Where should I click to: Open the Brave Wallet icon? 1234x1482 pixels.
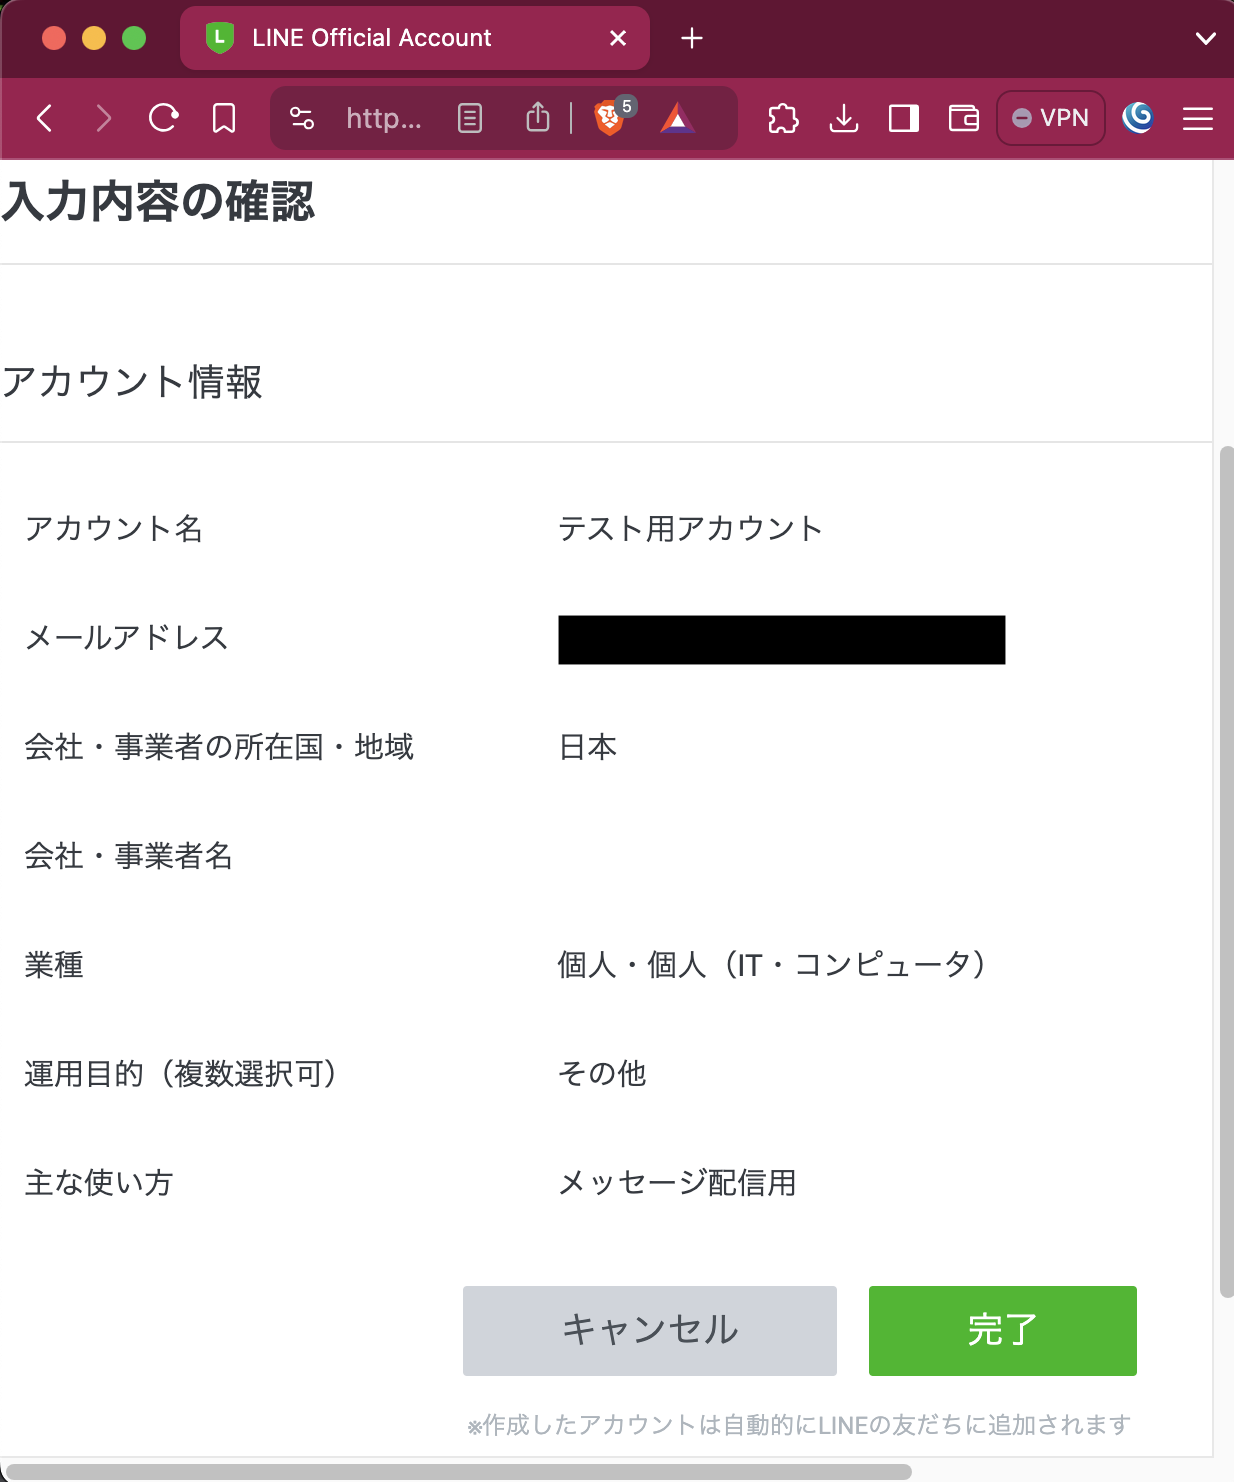962,118
